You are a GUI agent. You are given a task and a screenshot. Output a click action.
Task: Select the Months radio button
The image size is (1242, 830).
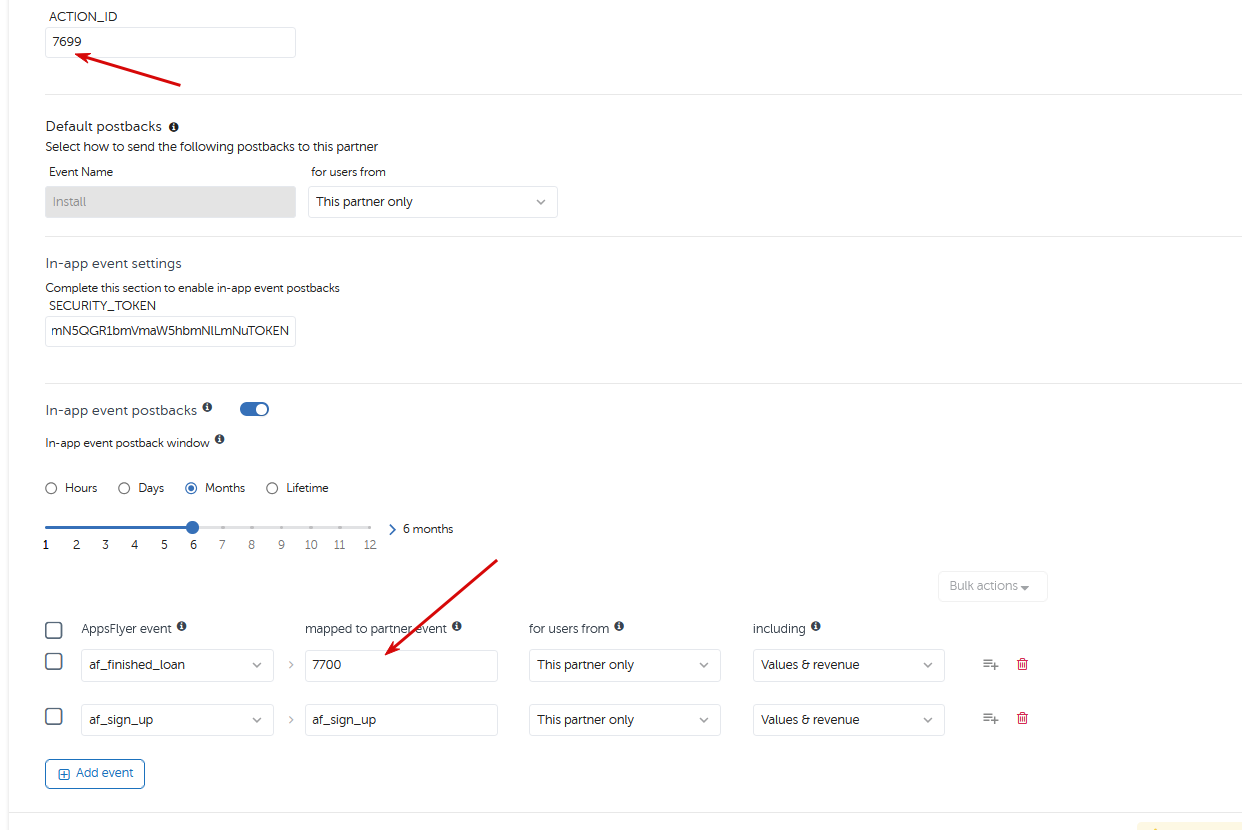[x=191, y=488]
